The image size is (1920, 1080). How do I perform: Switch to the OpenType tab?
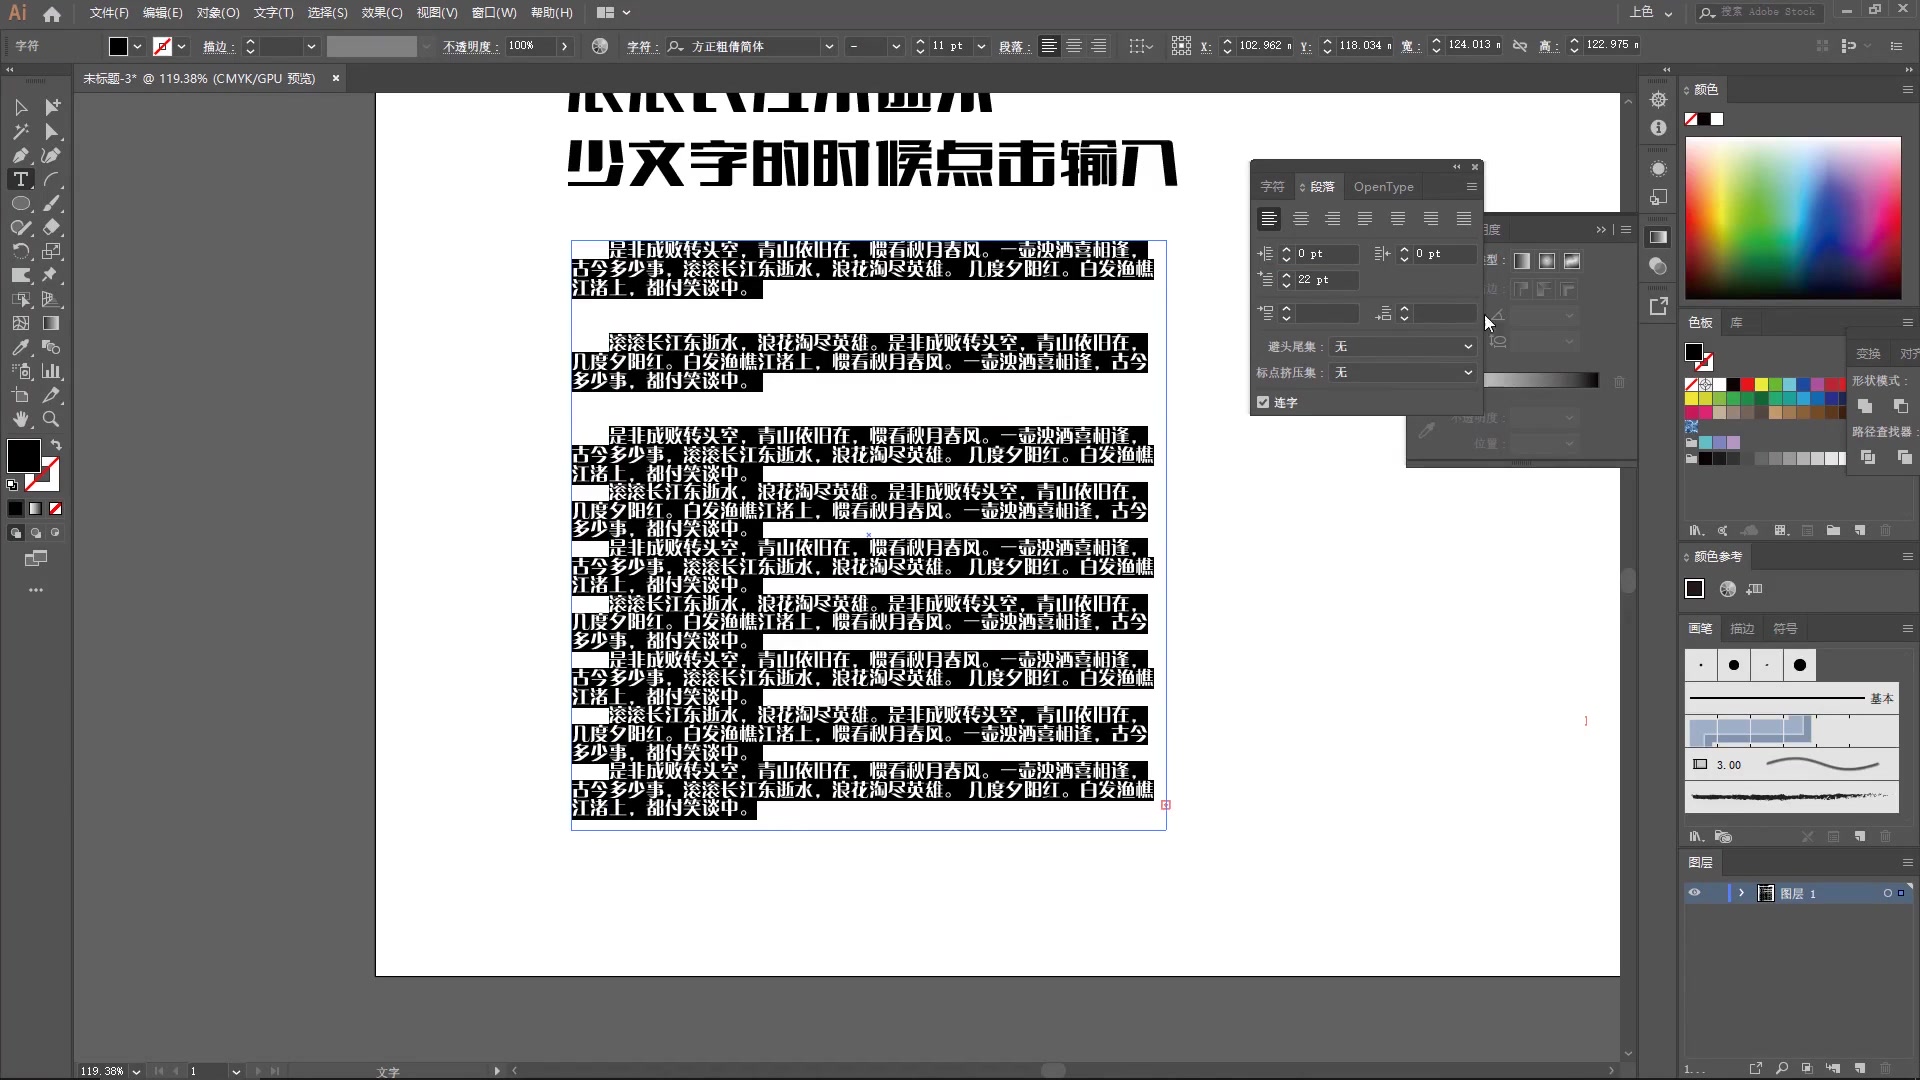[x=1384, y=187]
